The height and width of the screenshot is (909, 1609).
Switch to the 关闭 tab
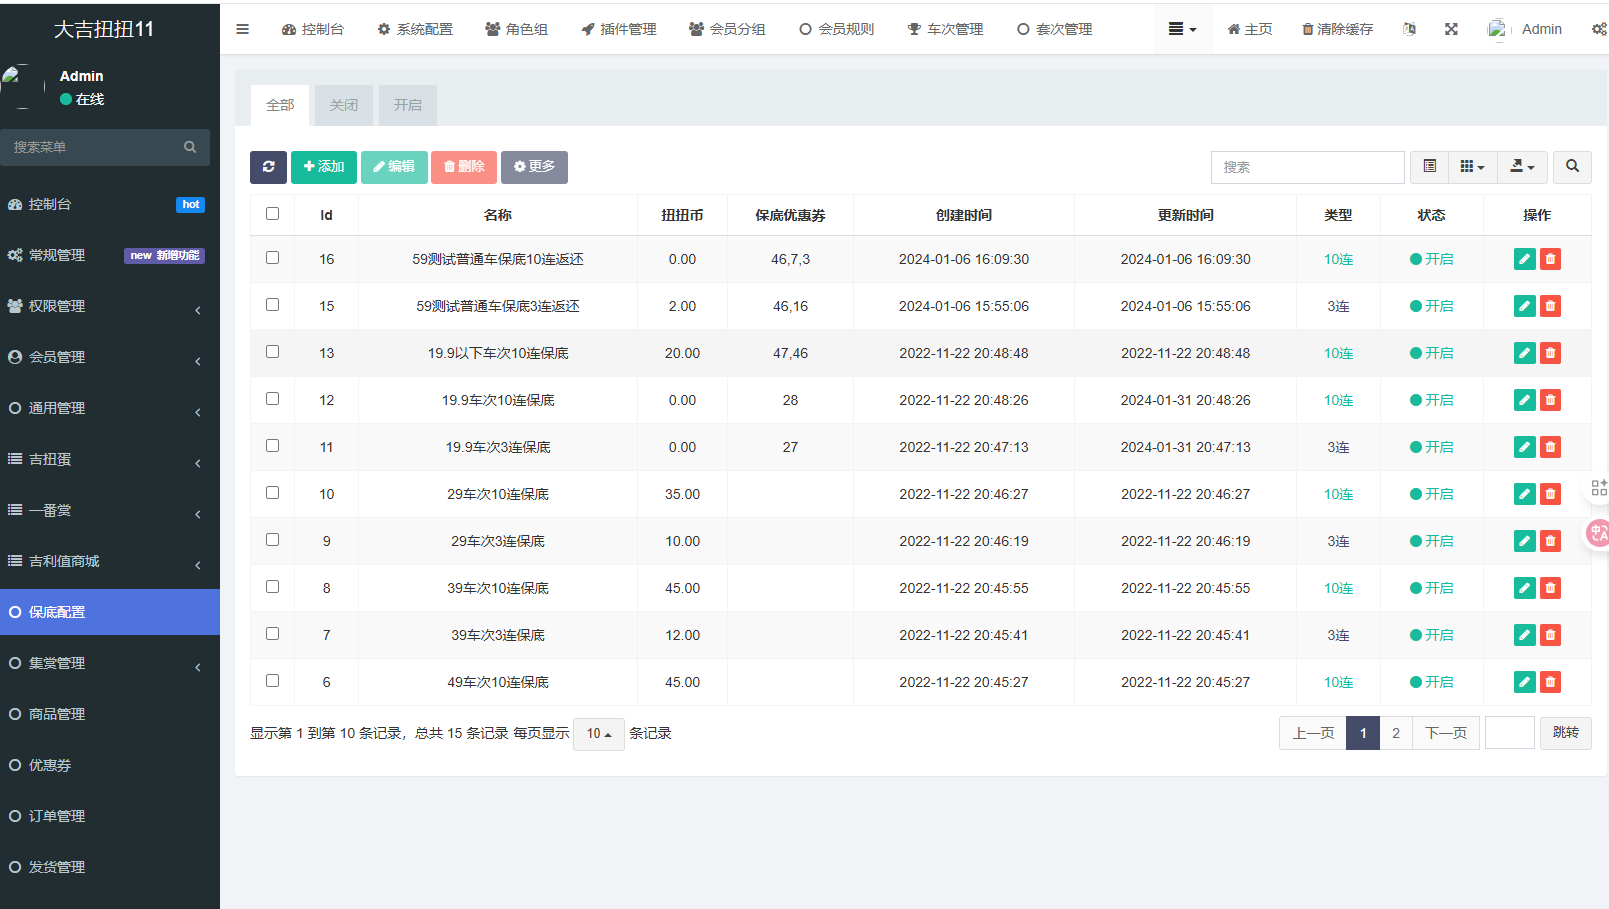tap(344, 105)
